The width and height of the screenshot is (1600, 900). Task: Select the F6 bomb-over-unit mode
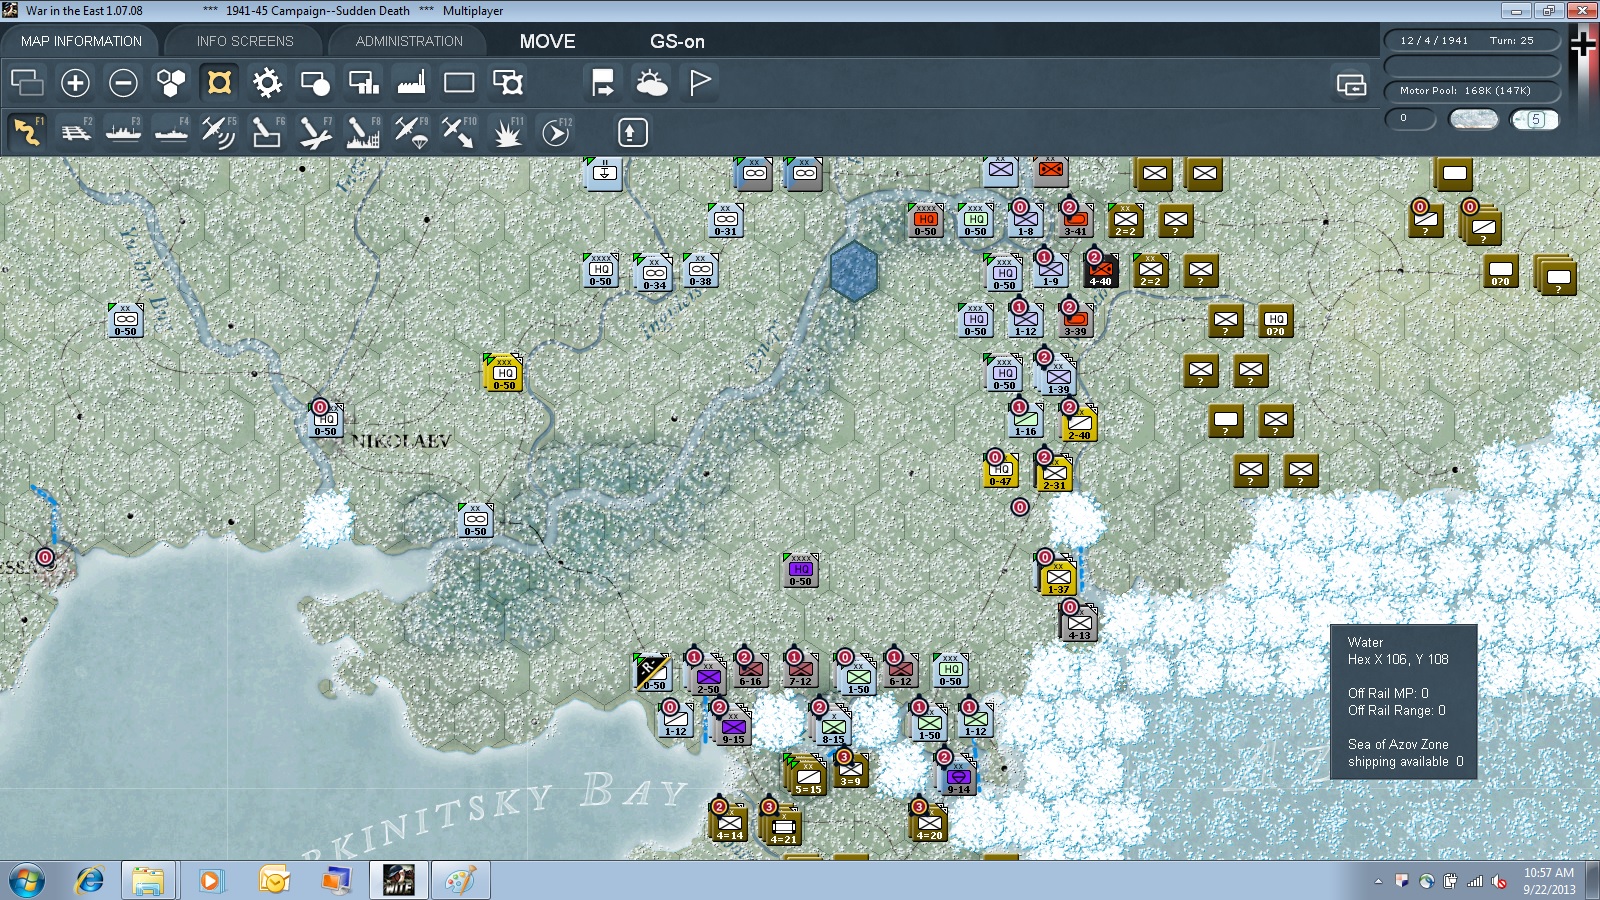pyautogui.click(x=267, y=132)
